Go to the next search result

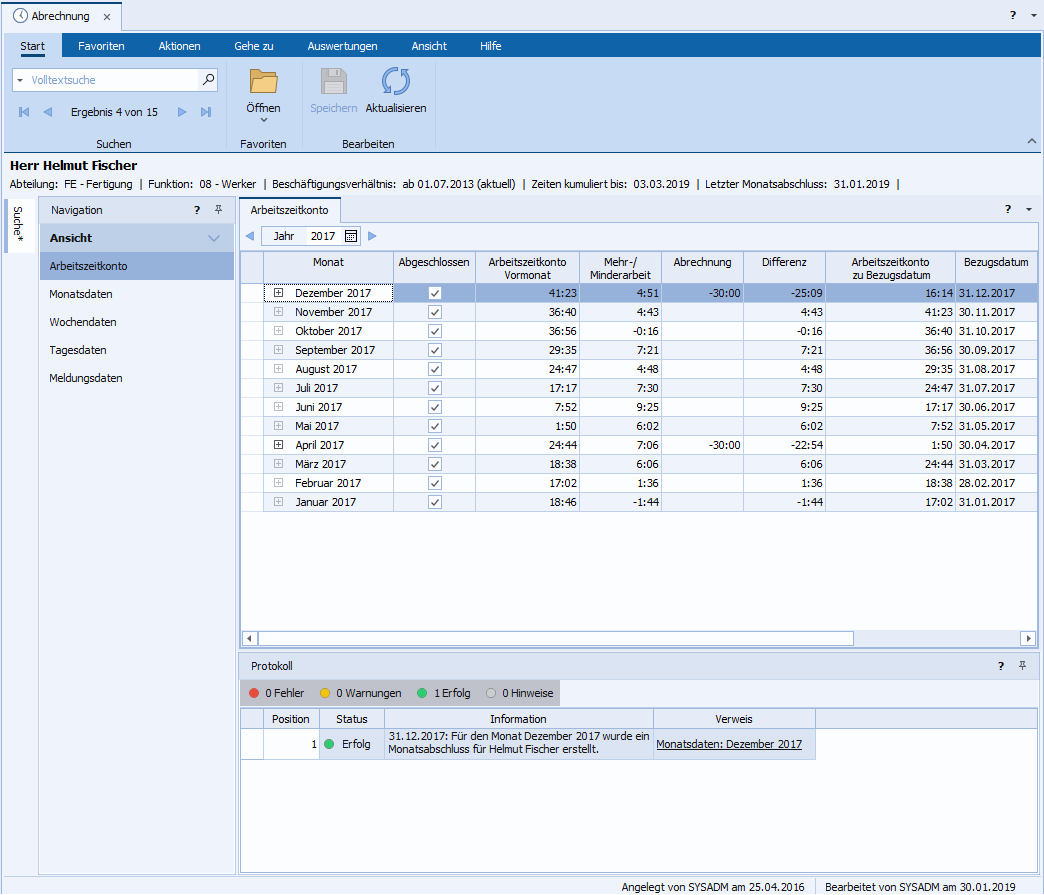182,112
